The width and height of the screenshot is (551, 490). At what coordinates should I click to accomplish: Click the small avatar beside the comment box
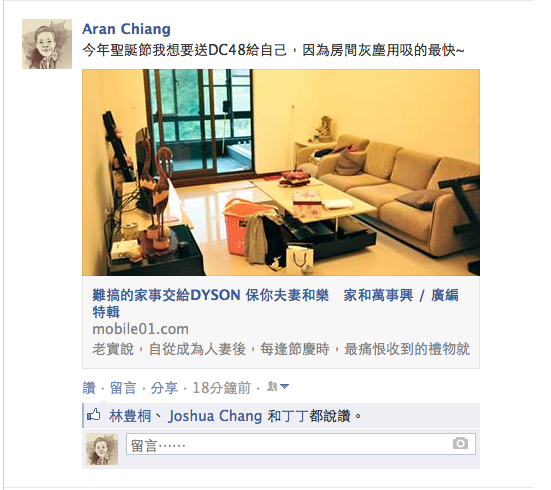tap(102, 449)
